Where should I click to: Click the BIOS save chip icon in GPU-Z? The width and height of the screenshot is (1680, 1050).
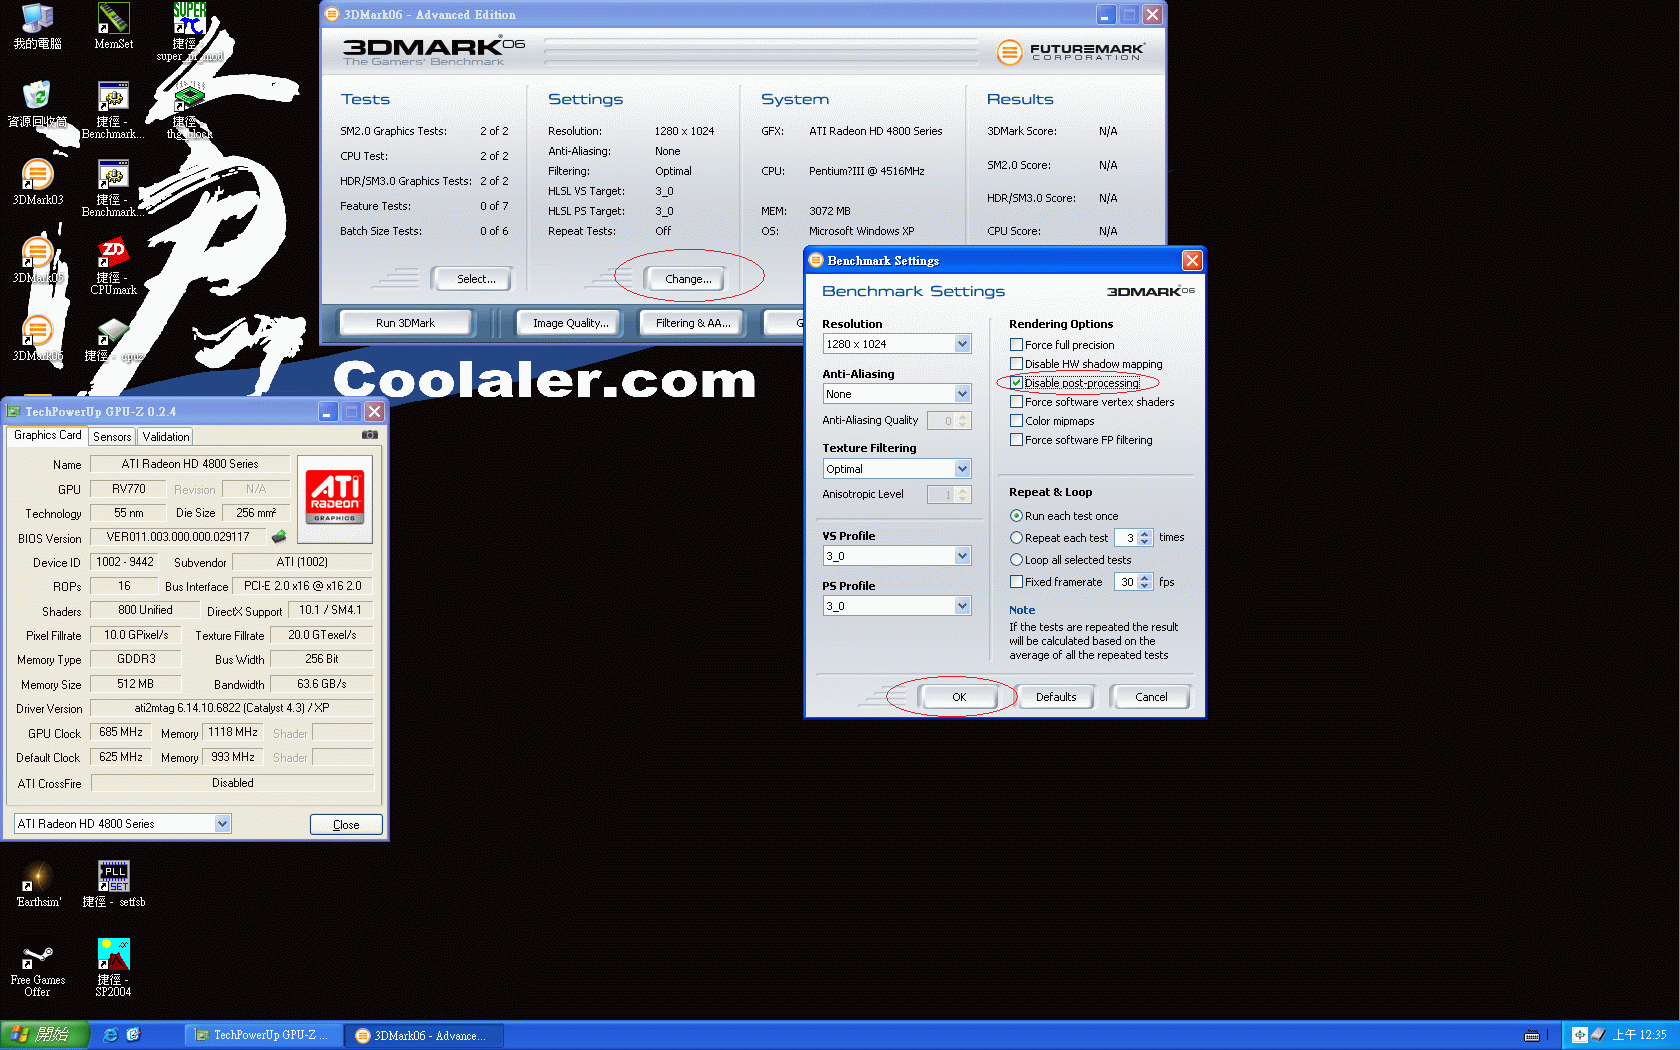[279, 537]
